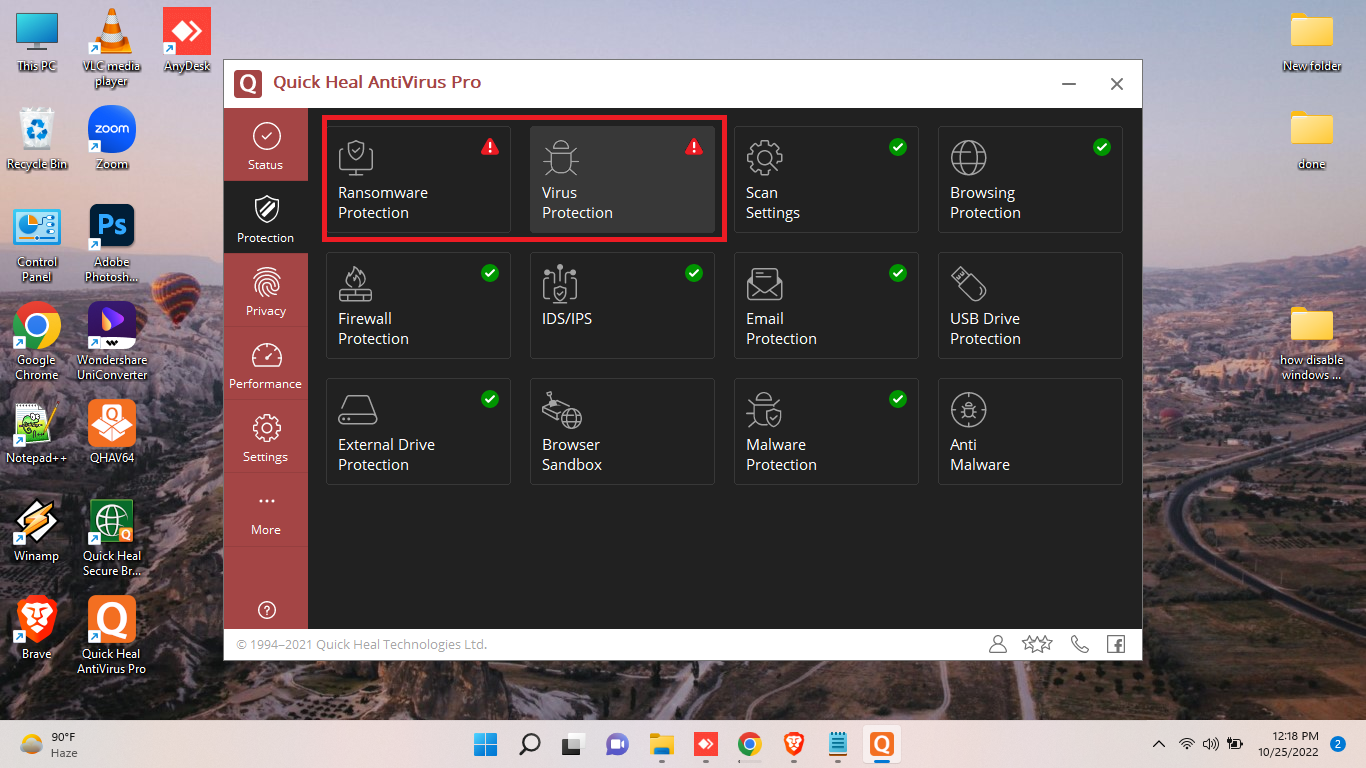Open Scan Settings tile
The height and width of the screenshot is (768, 1366).
coord(826,180)
